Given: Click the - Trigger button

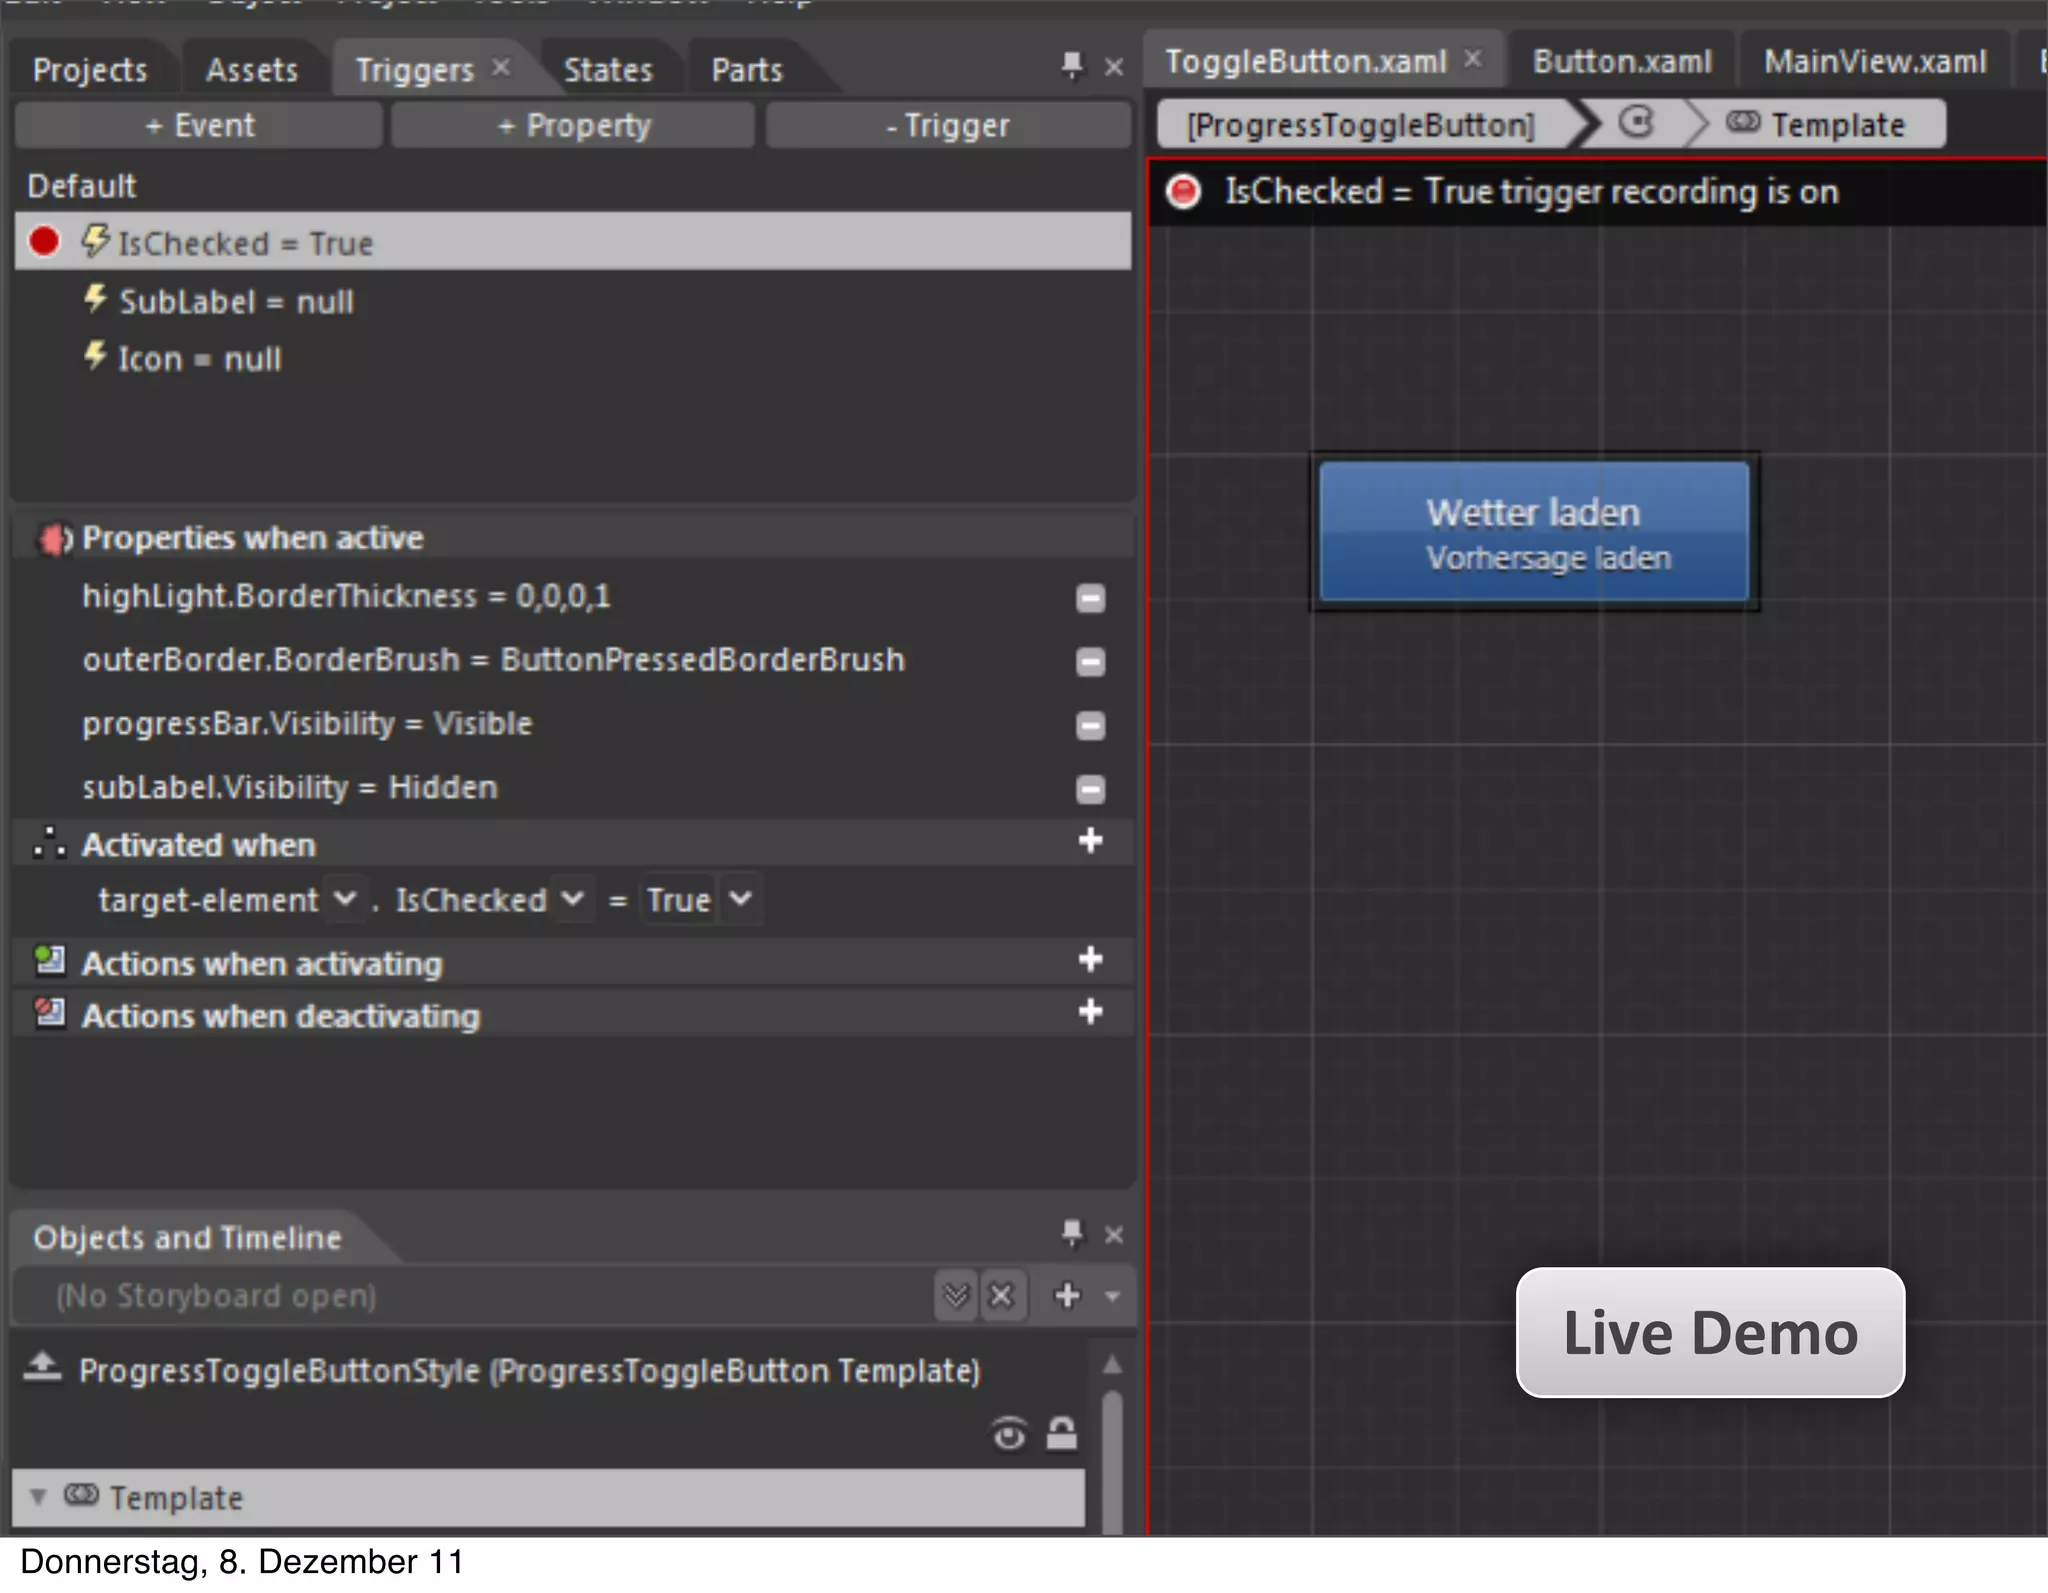Looking at the screenshot, I should coord(947,126).
